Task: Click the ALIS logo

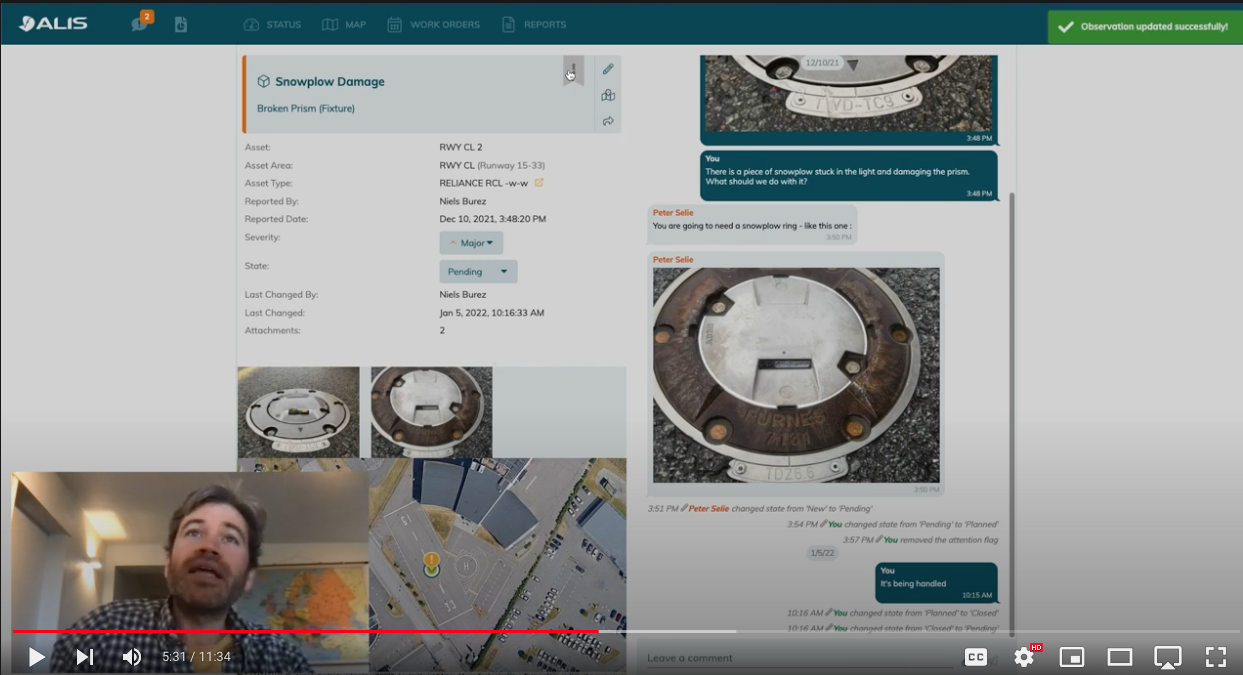Action: (54, 24)
